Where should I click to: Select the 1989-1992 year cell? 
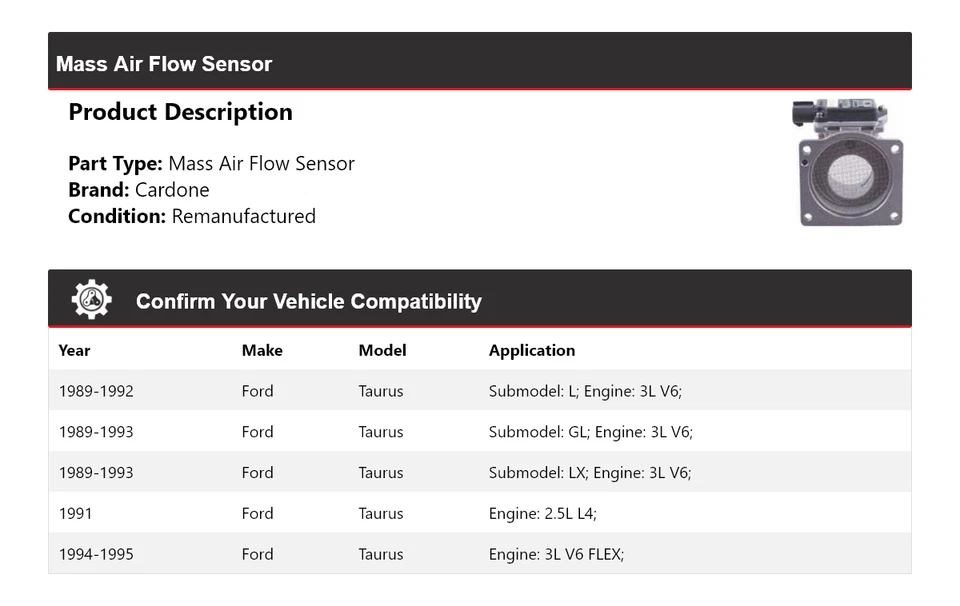click(x=96, y=391)
